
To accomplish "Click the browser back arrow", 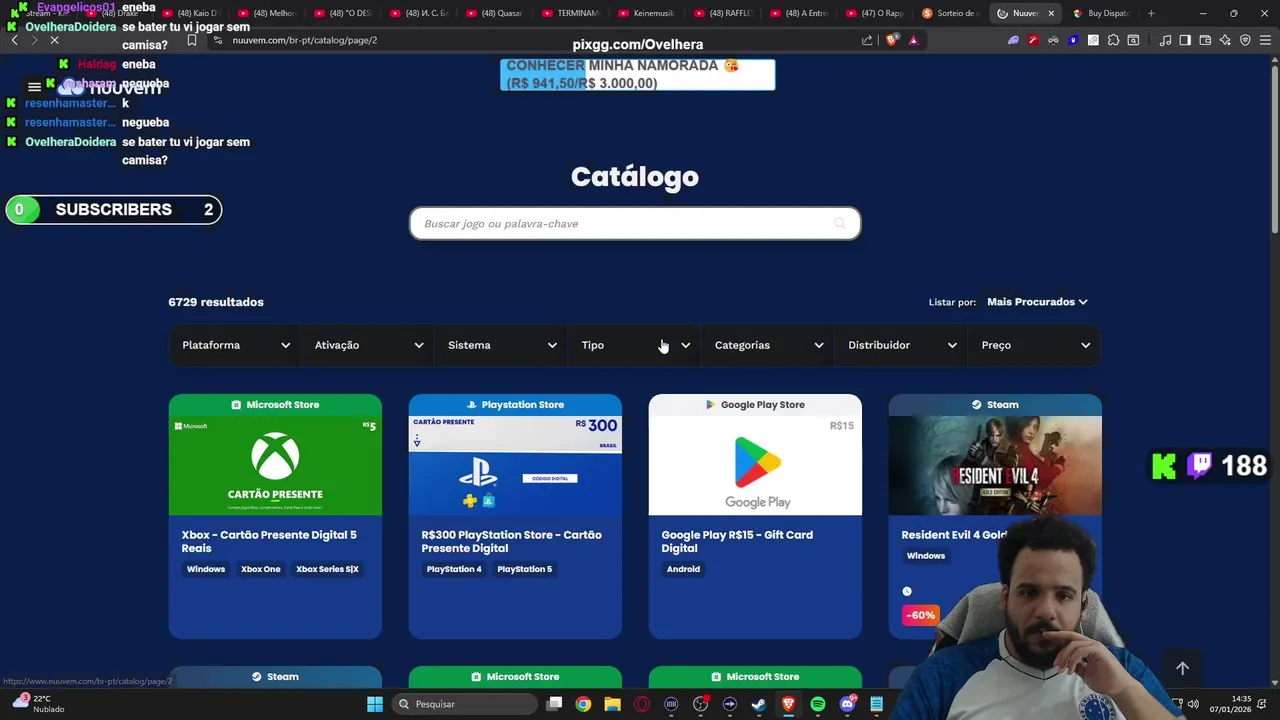I will (14, 40).
